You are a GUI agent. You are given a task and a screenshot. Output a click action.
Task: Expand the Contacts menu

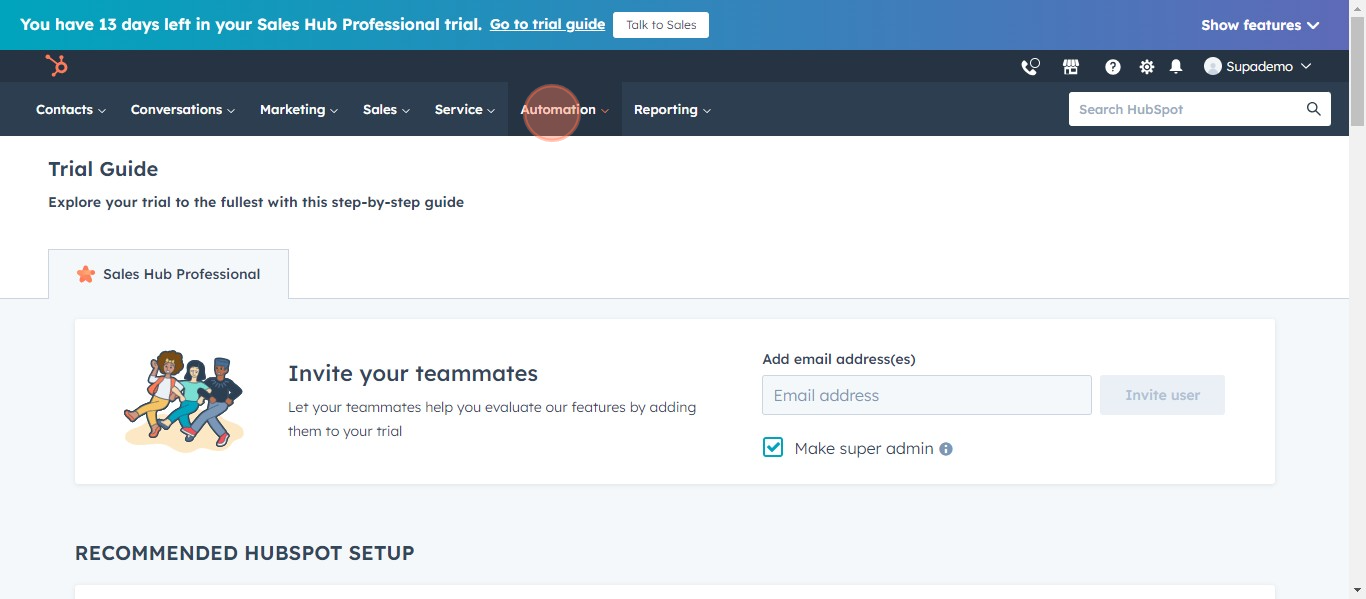71,110
